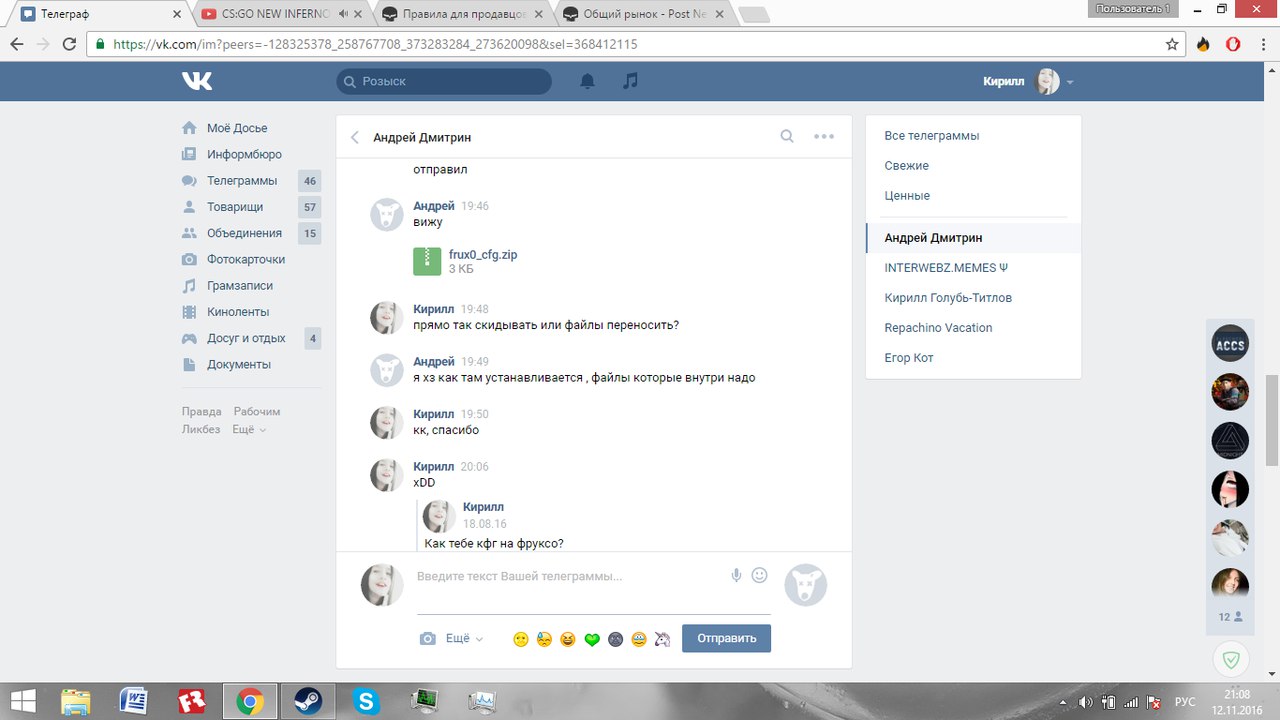Switch to the Общий рынок tab
The height and width of the screenshot is (720, 1280).
[644, 14]
